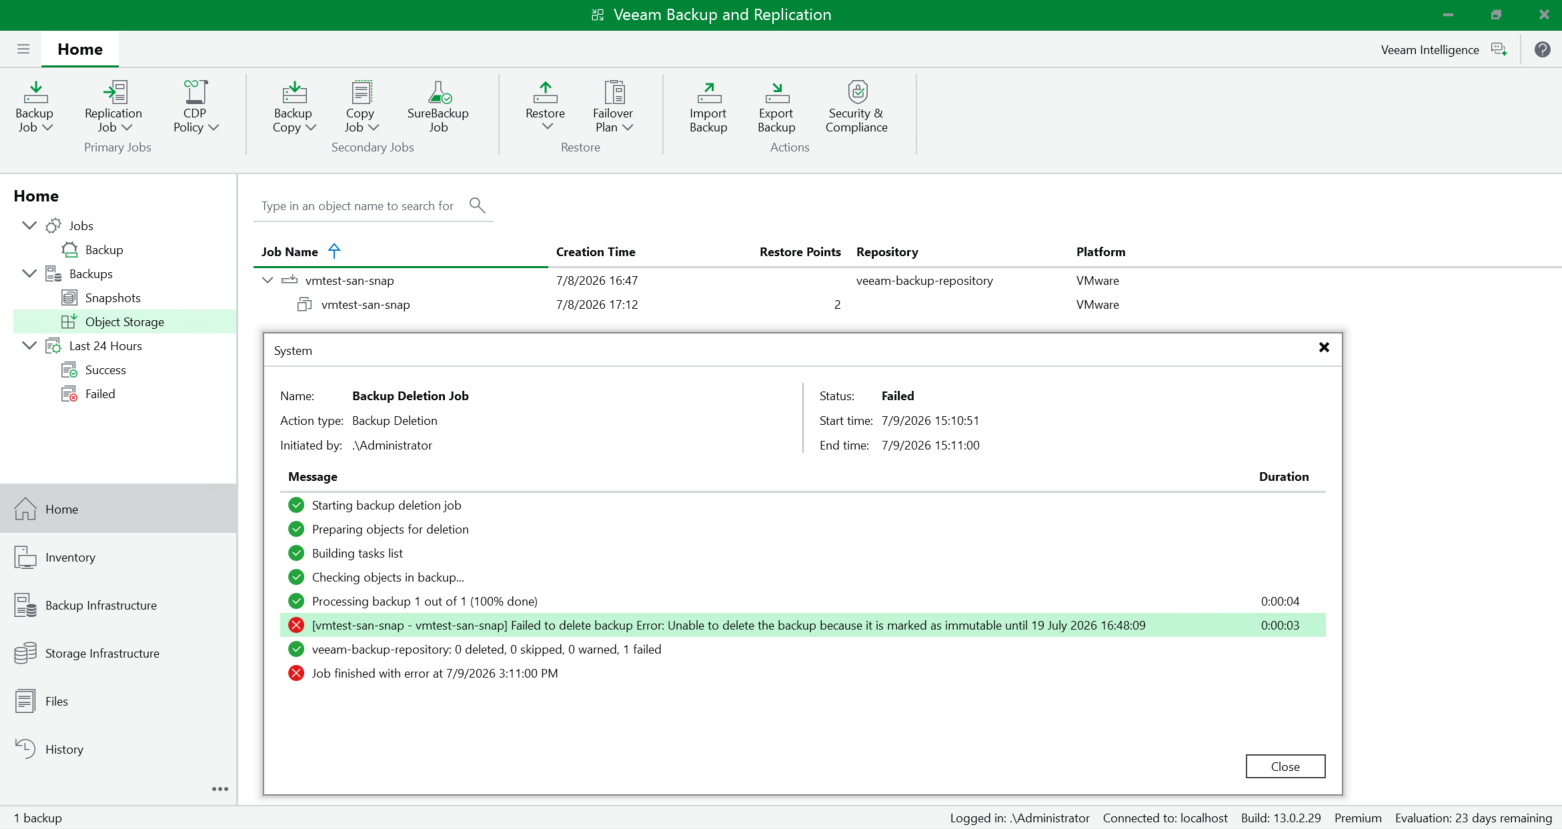The height and width of the screenshot is (829, 1562).
Task: Open the CDP Policy ribbon button
Action: click(195, 107)
